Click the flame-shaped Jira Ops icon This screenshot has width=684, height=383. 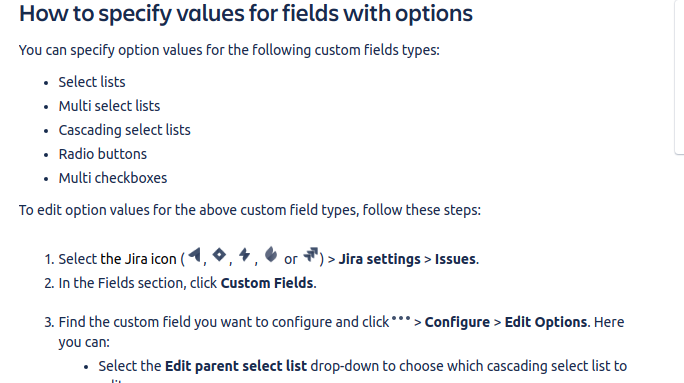(271, 254)
